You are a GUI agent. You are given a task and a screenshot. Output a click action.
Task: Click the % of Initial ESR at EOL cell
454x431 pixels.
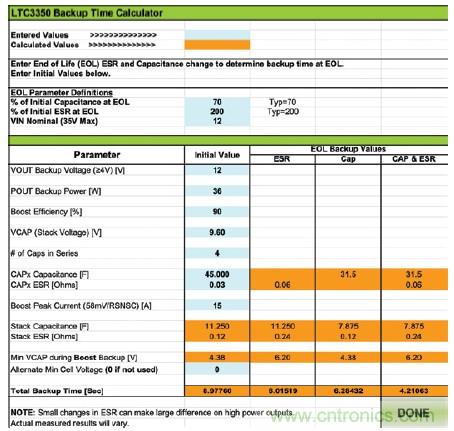point(217,111)
